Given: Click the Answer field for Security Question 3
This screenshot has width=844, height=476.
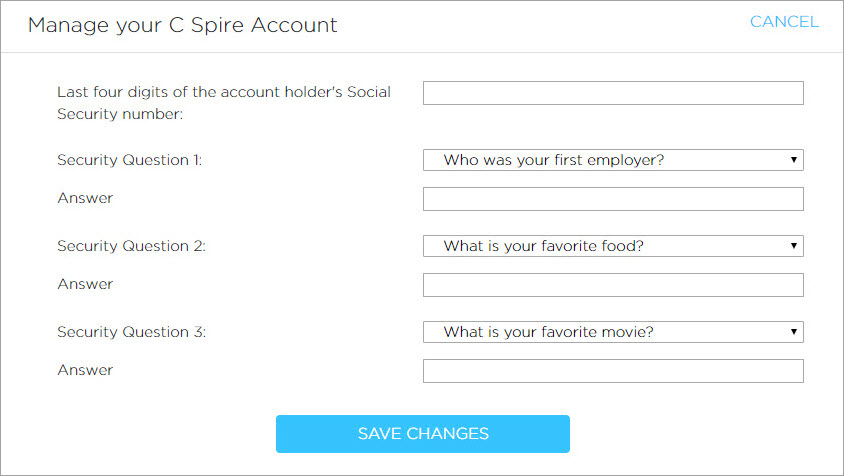Looking at the screenshot, I should click(x=613, y=371).
